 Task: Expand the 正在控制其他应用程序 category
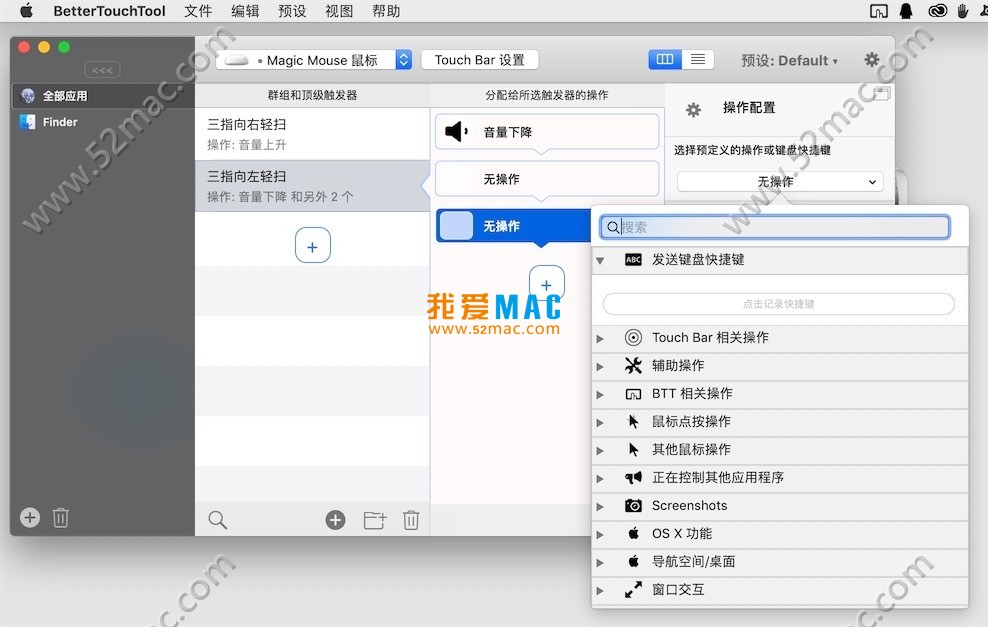point(600,478)
